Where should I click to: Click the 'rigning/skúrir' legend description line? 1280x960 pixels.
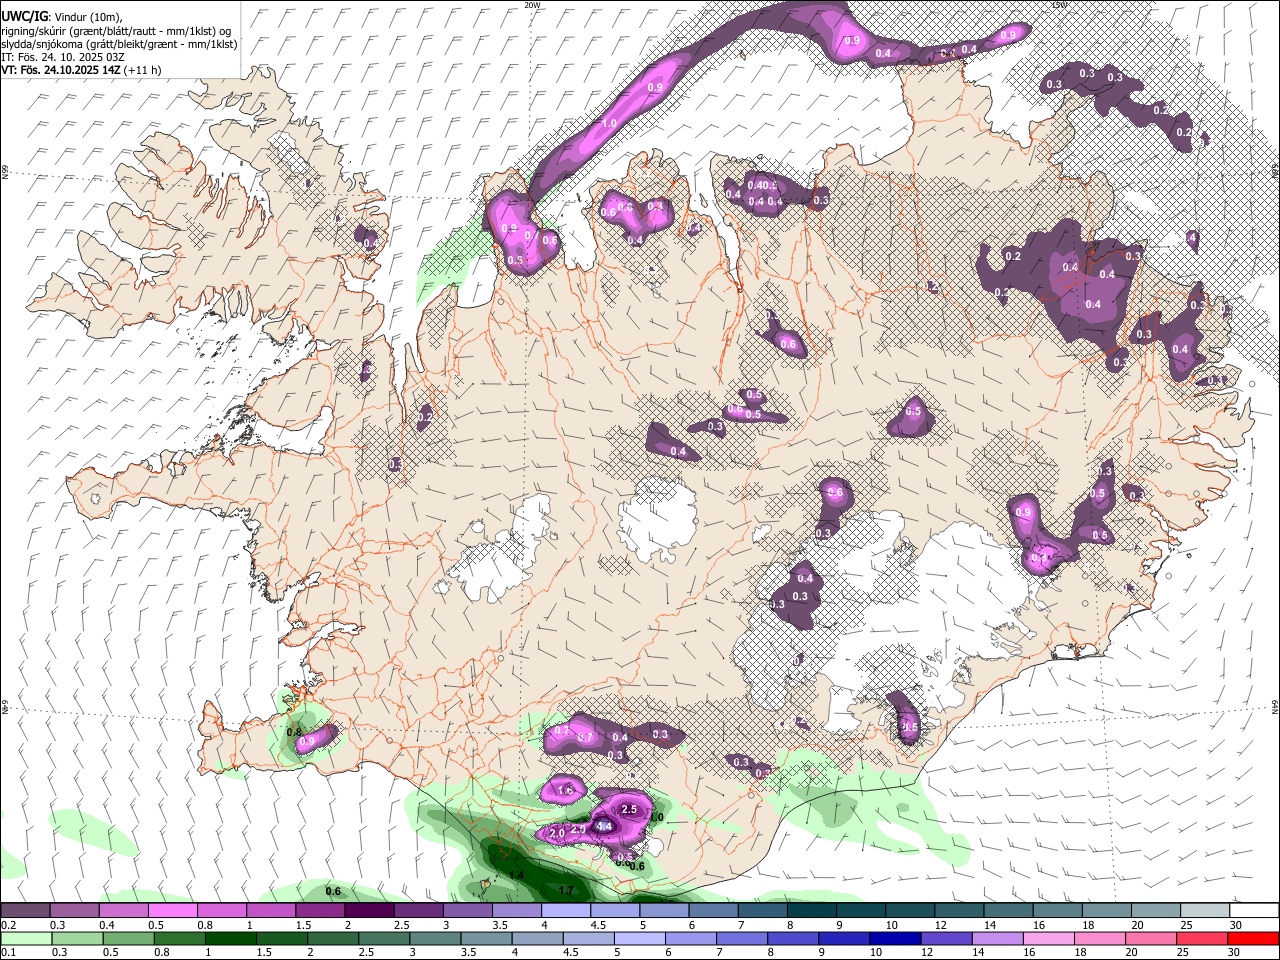point(116,31)
